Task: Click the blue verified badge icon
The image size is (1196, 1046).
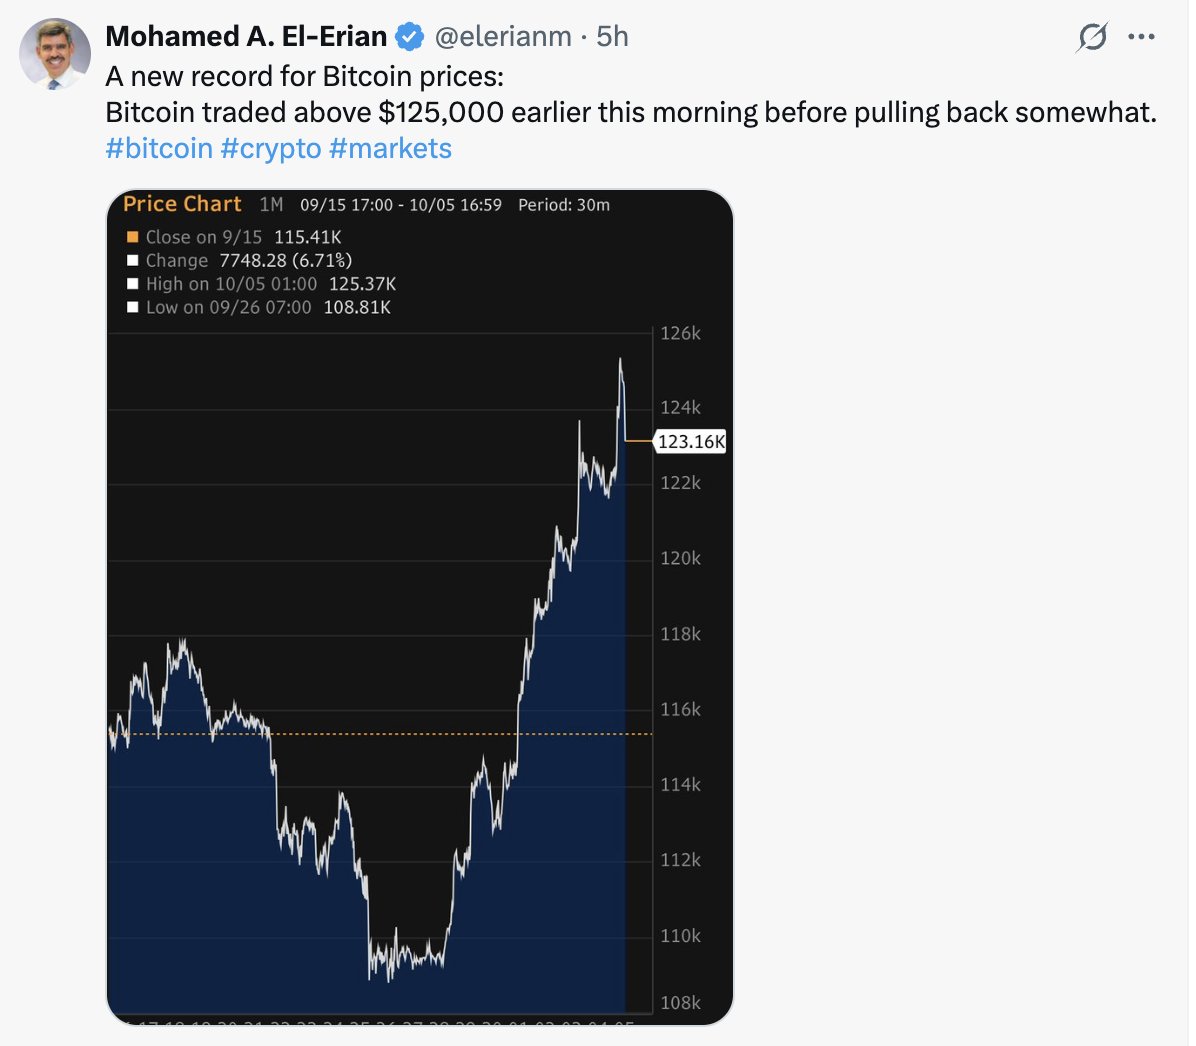Action: pos(410,37)
